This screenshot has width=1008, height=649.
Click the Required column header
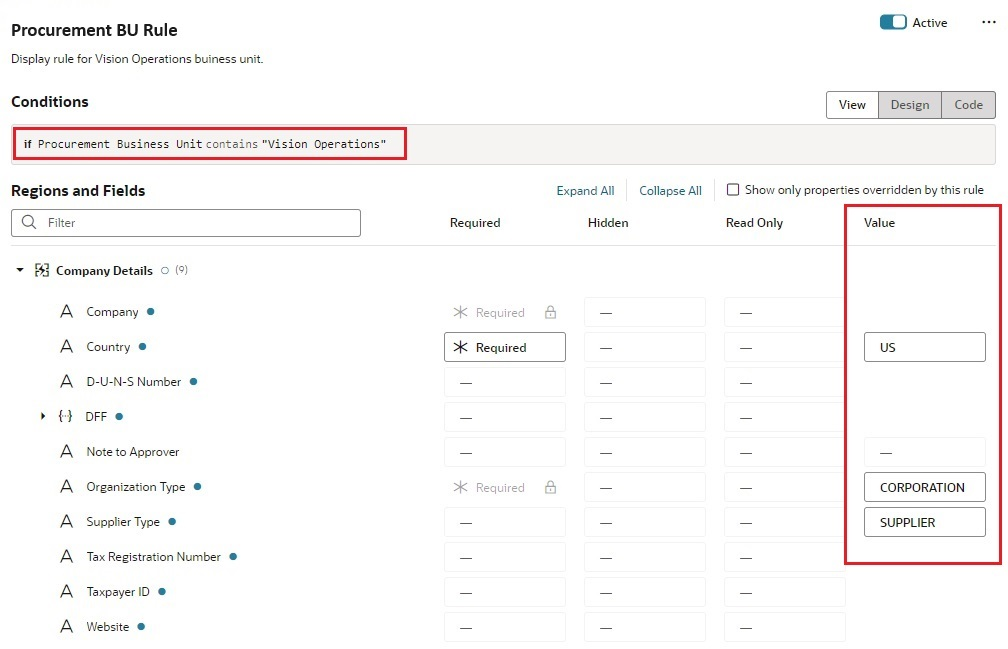point(475,223)
